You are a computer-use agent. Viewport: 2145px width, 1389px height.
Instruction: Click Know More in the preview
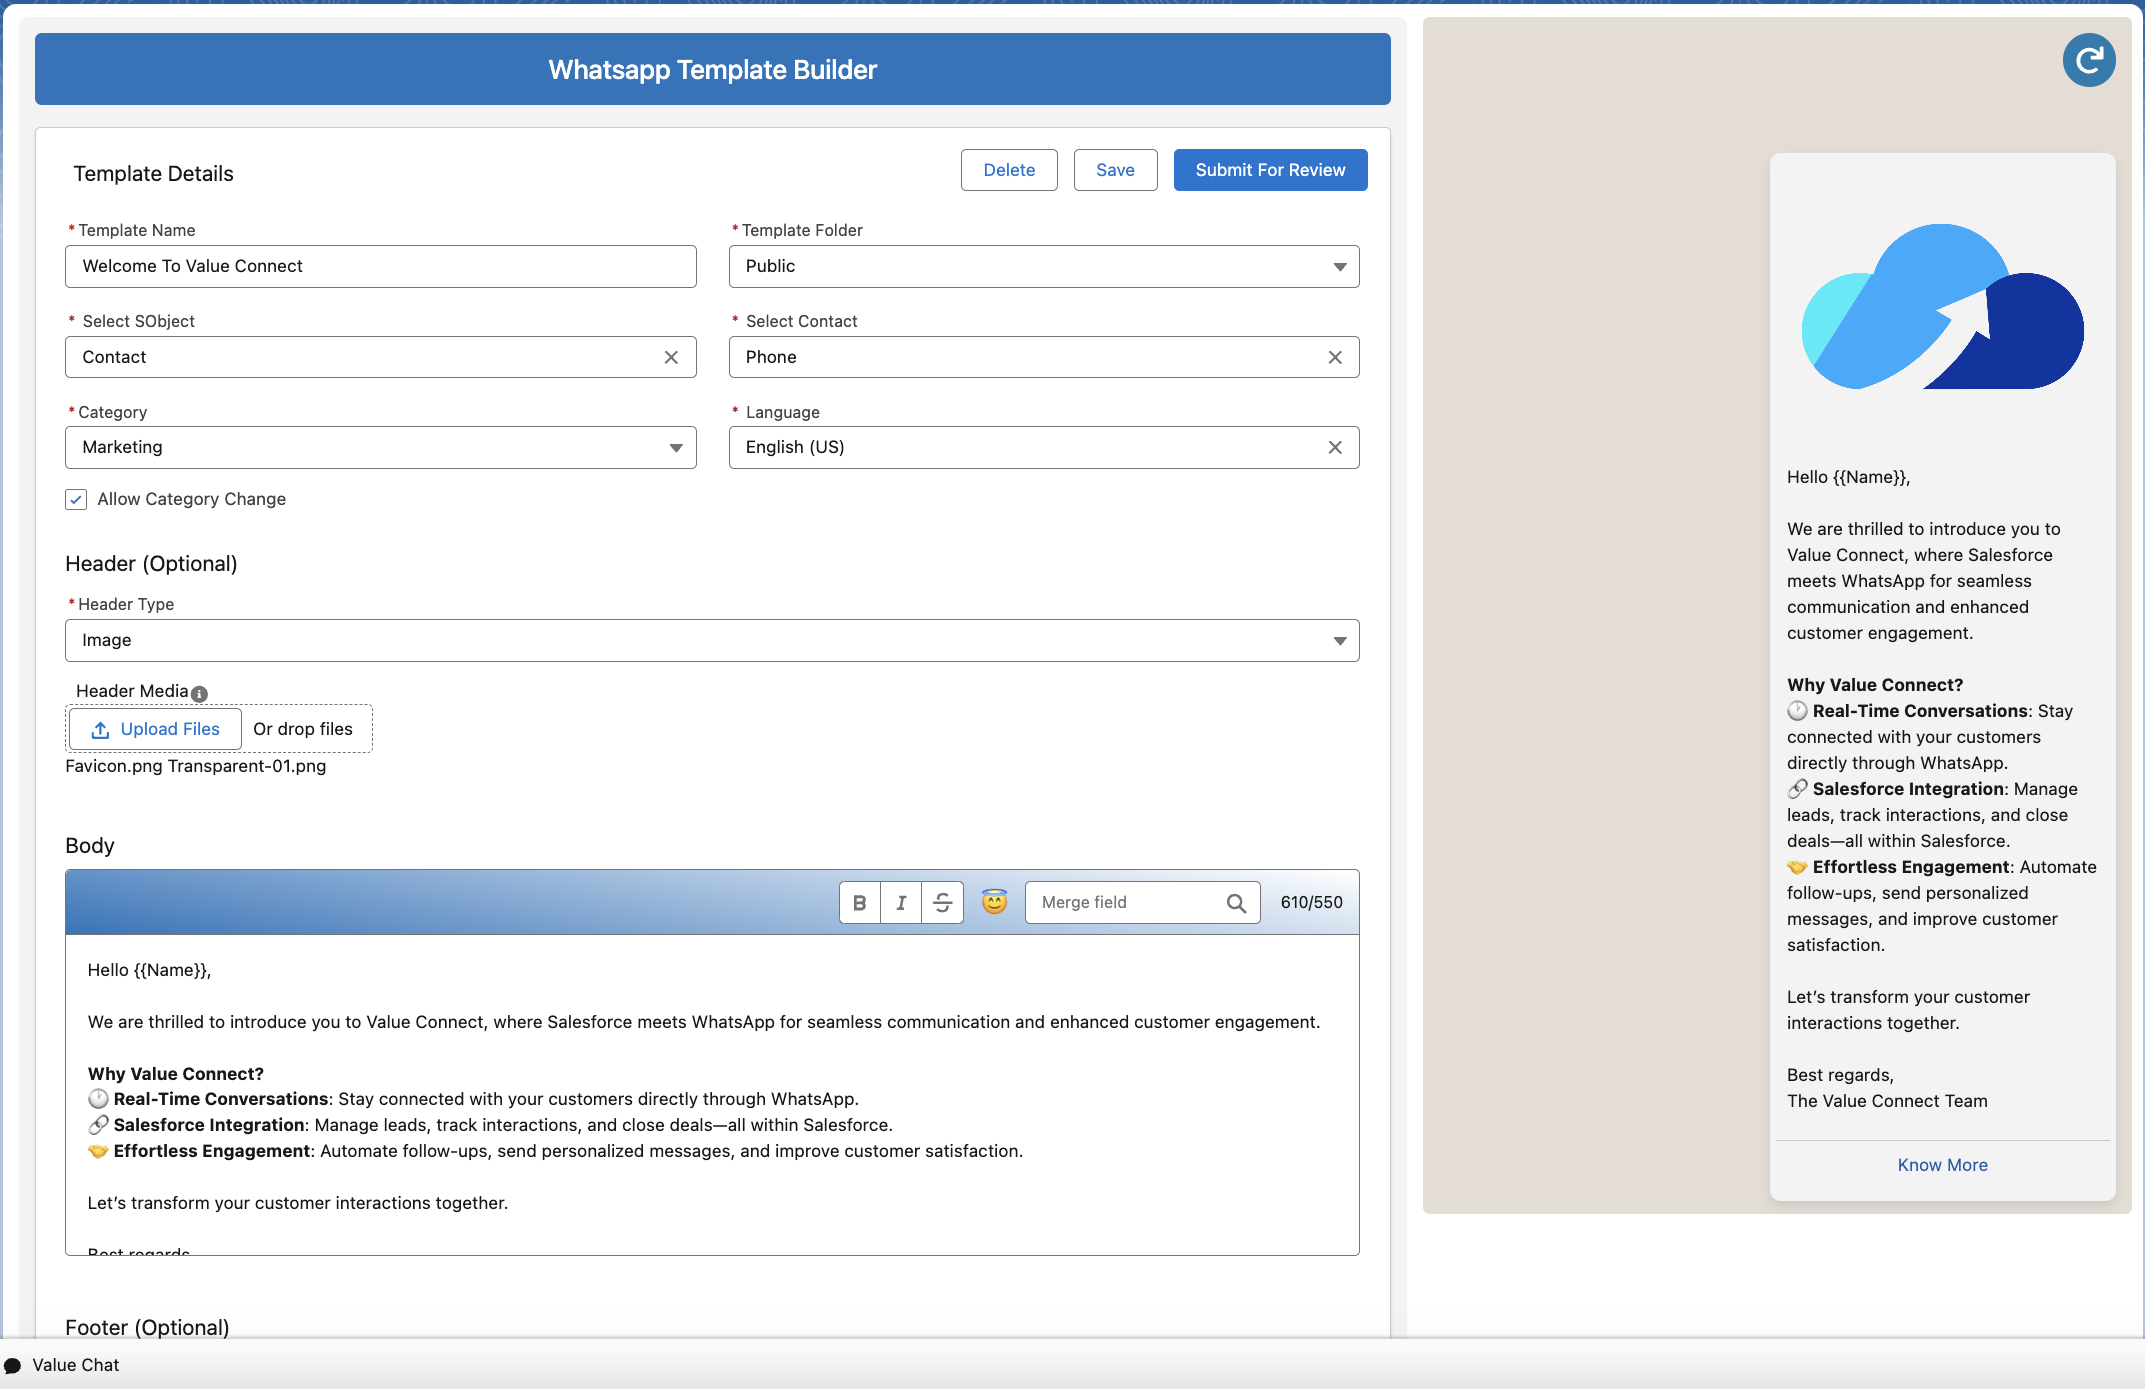pyautogui.click(x=1942, y=1165)
